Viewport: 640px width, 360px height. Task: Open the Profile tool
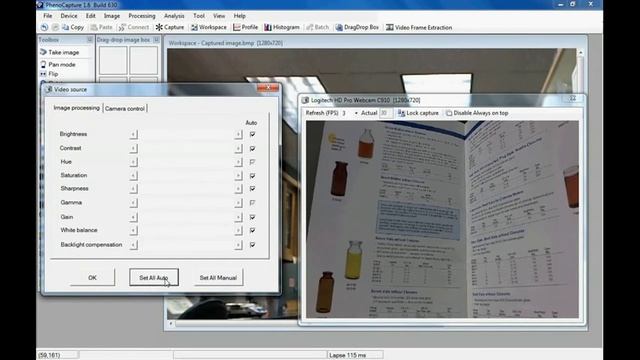tap(245, 27)
